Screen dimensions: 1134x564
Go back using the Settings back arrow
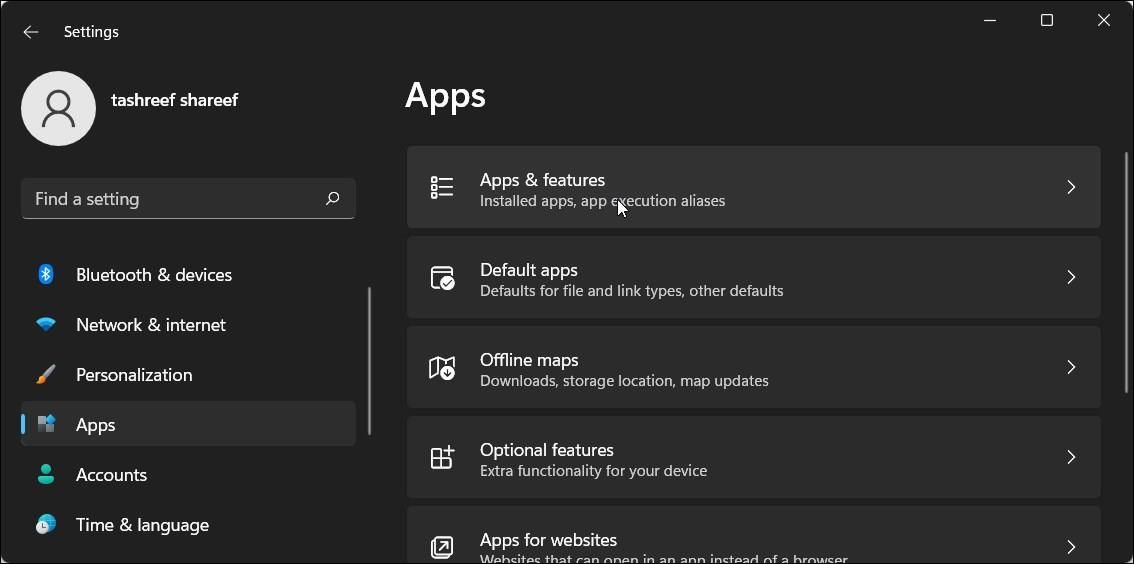30,32
